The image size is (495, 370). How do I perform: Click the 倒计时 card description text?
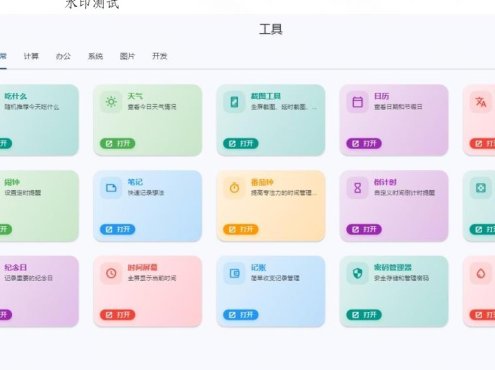click(404, 193)
